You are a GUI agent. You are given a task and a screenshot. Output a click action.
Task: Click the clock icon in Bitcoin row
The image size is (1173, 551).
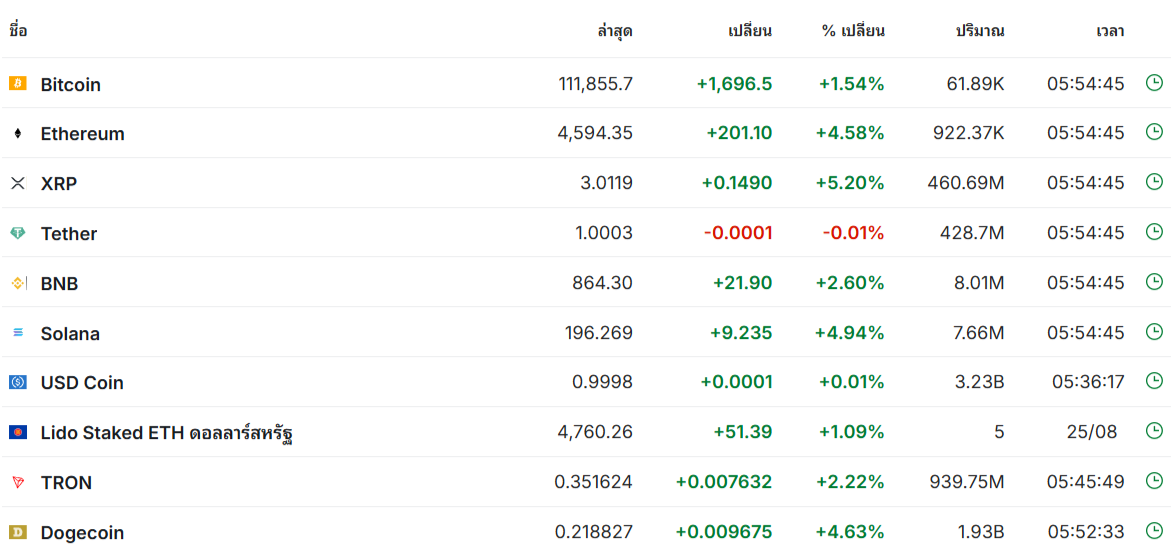click(1154, 82)
